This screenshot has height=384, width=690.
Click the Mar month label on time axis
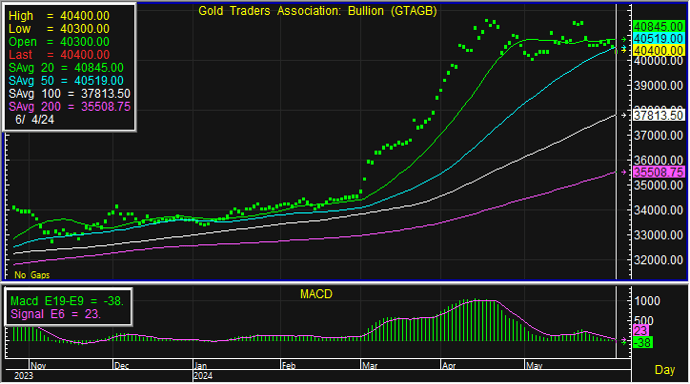pyautogui.click(x=370, y=366)
